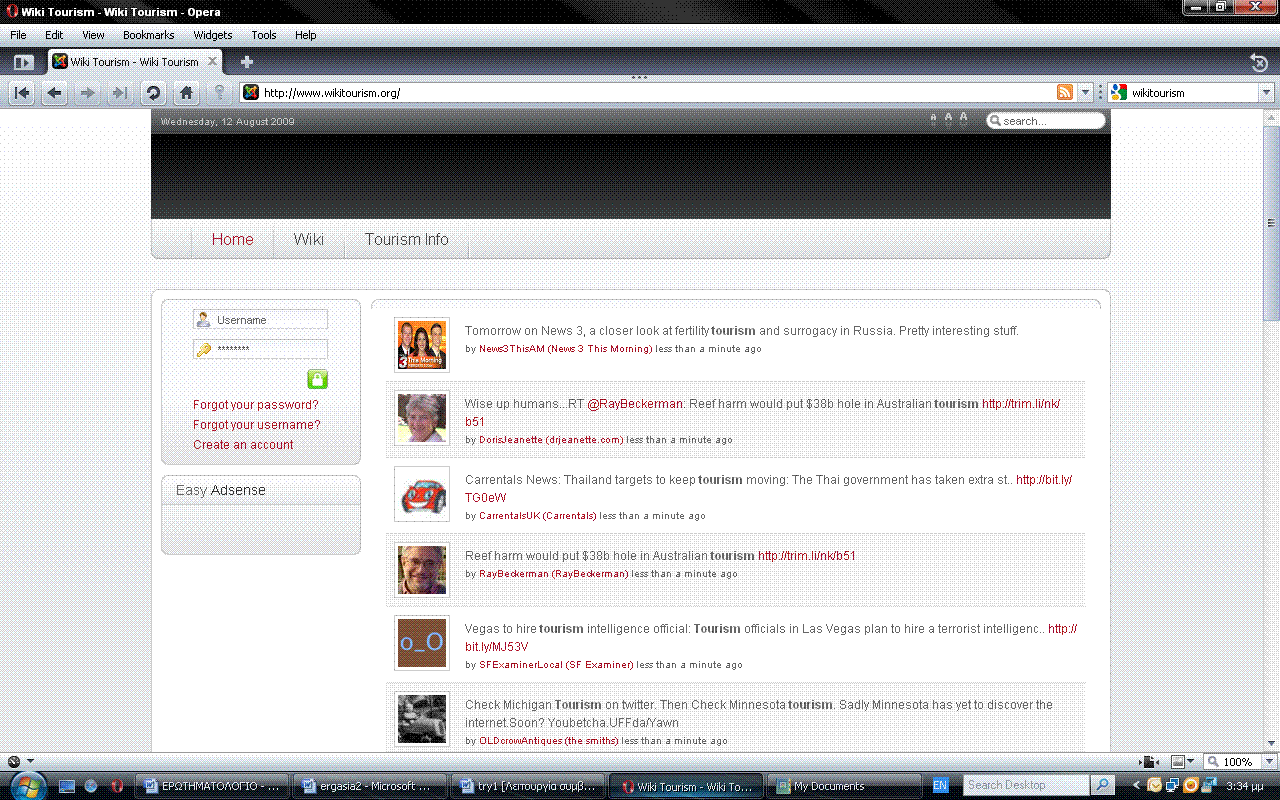Open the CarrentalsUK author link
1280x800 pixels.
pos(537,516)
